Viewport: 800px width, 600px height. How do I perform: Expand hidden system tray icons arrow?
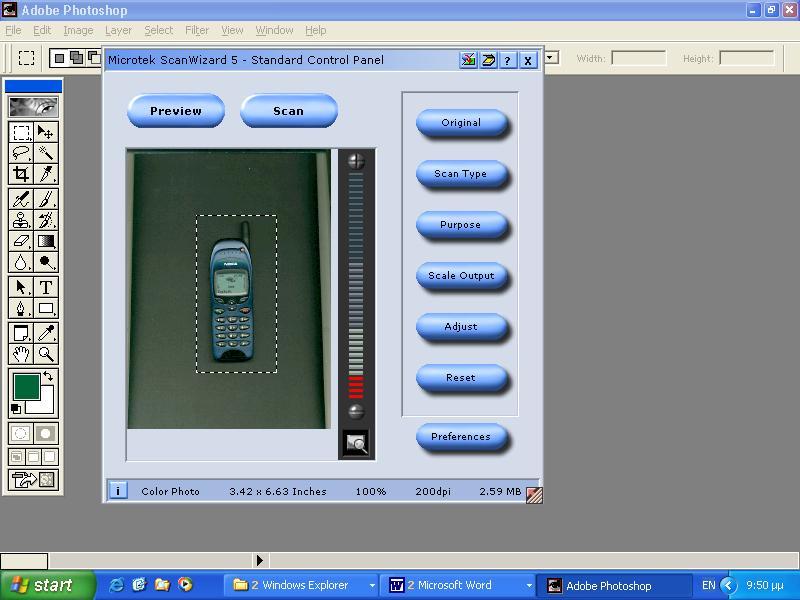pos(729,585)
